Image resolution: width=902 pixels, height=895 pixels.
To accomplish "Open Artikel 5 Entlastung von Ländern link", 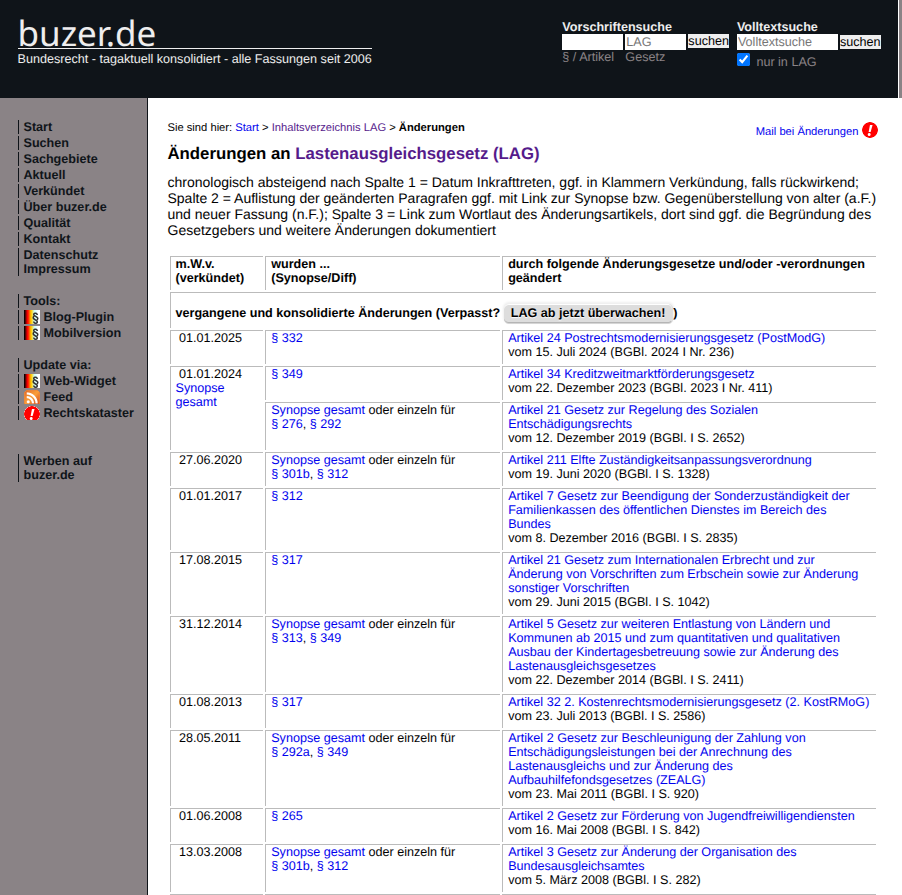I will point(674,645).
